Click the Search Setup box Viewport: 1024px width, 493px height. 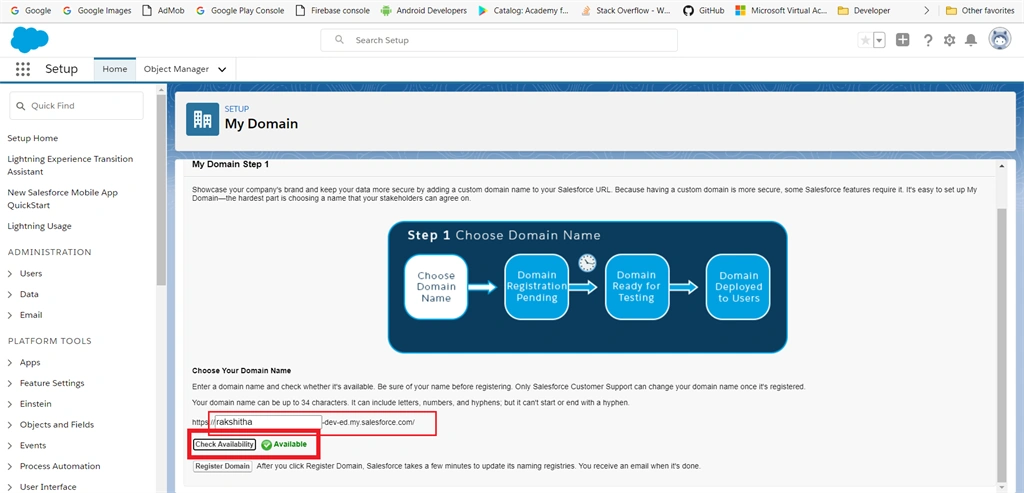tap(499, 40)
